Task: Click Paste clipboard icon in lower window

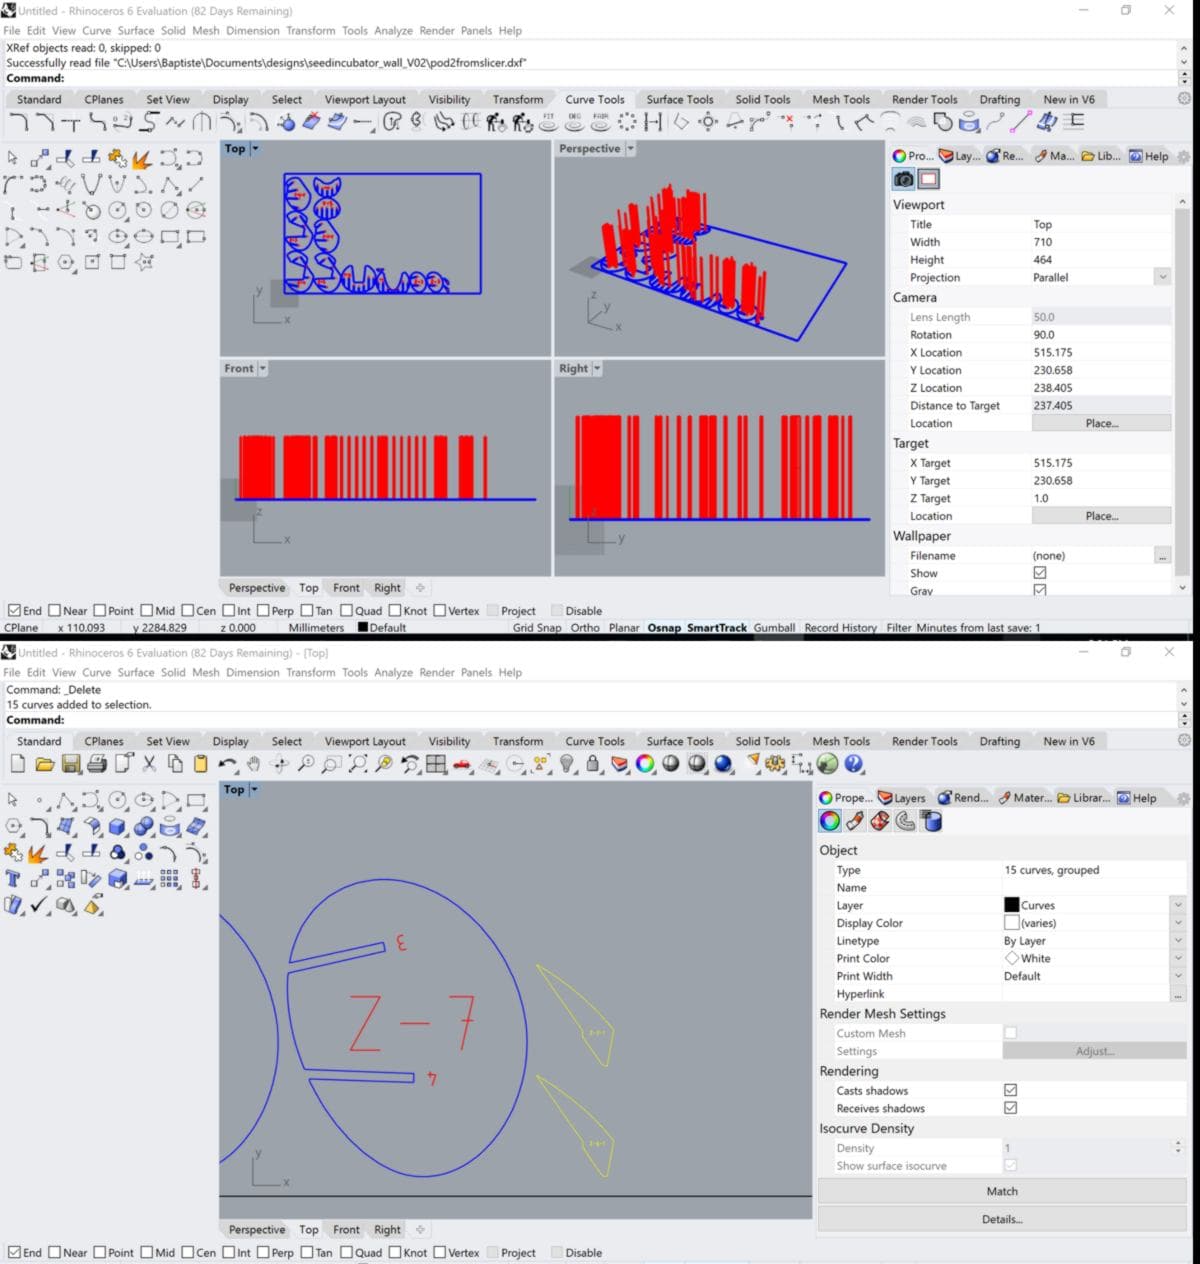Action: (x=200, y=764)
